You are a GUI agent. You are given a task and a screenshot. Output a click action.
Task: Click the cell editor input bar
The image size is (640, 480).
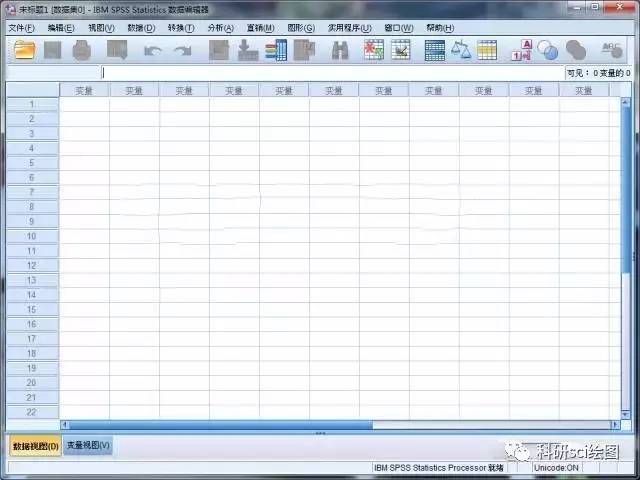coord(332,73)
